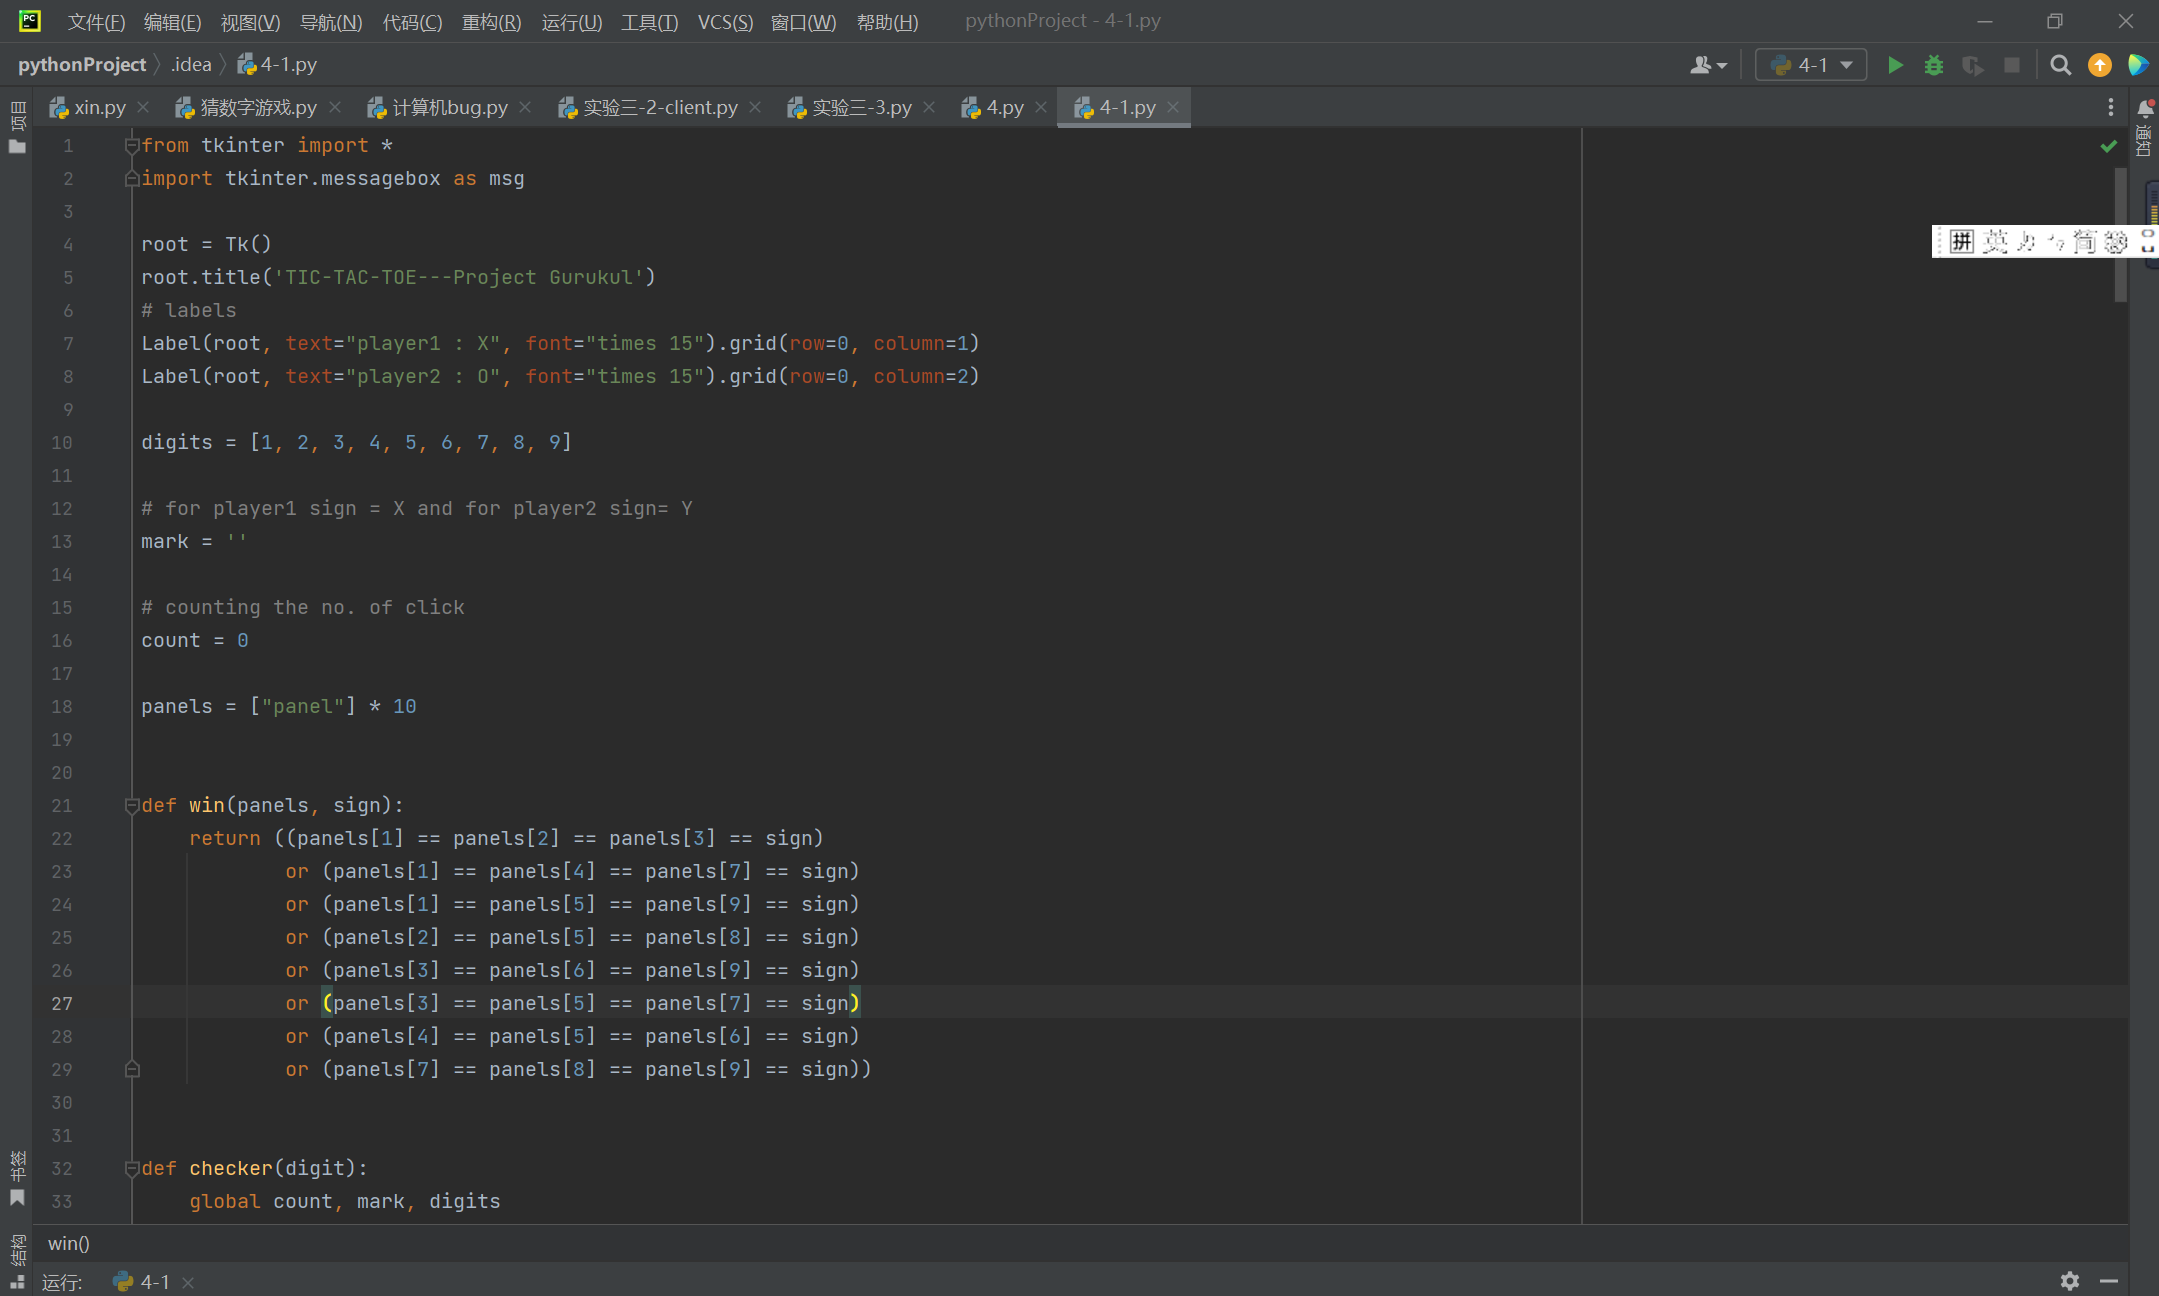Run the 4-1 configuration with green play button
The width and height of the screenshot is (2159, 1296).
[x=1894, y=65]
